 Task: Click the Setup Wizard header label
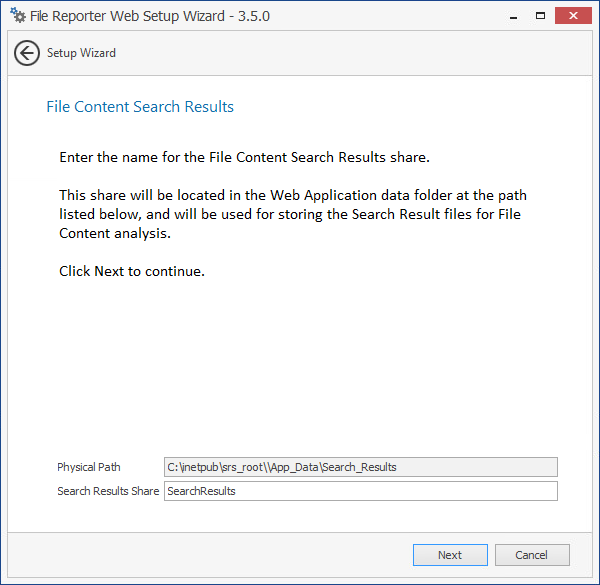[x=81, y=53]
